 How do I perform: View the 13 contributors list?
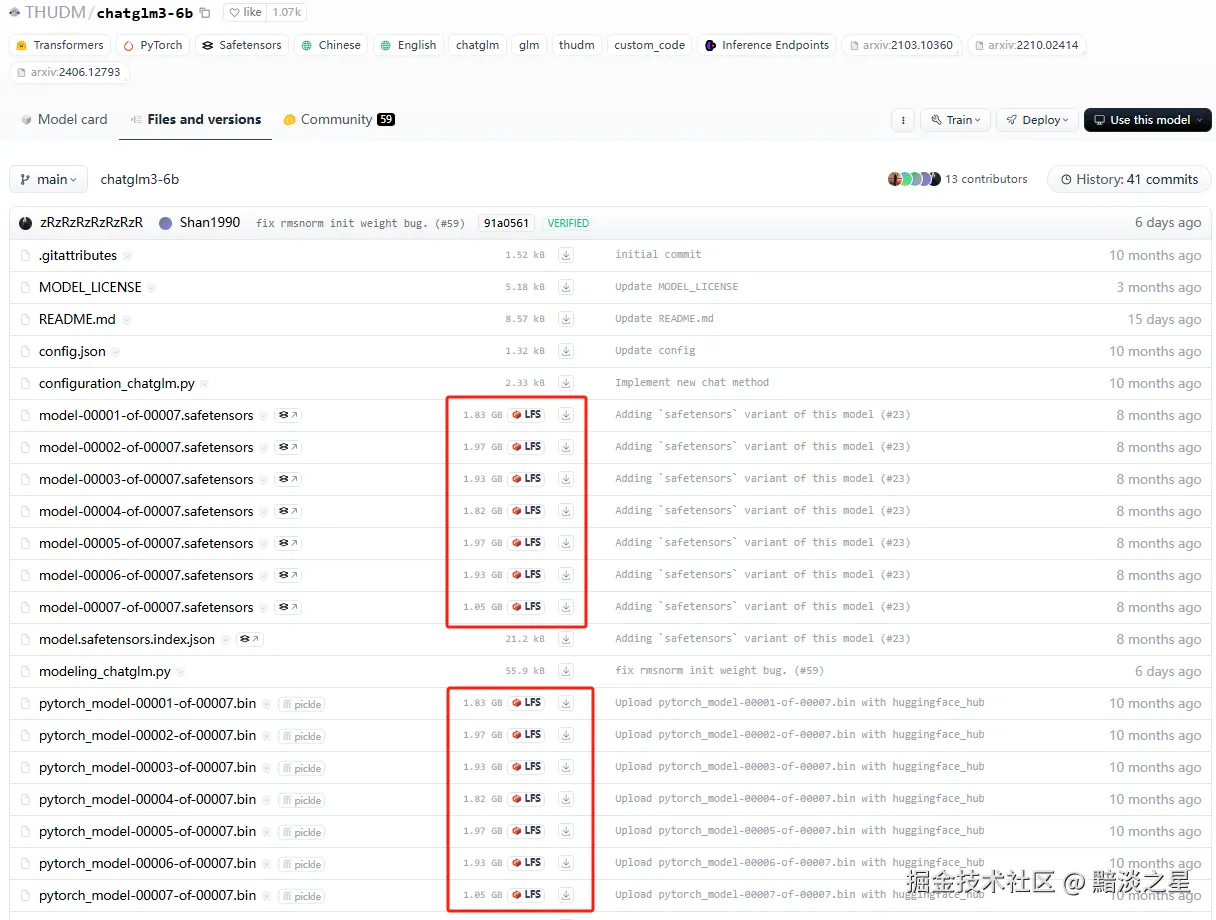957,179
